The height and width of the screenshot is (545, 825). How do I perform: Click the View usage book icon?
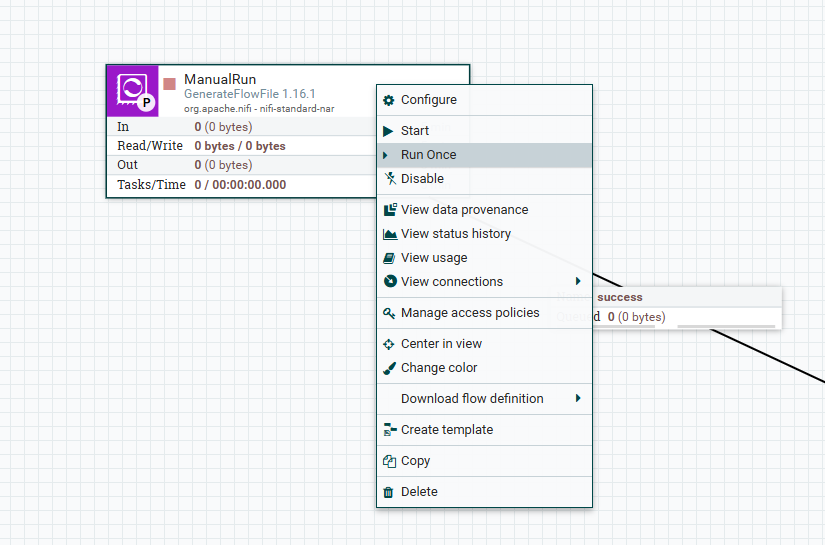pos(389,258)
